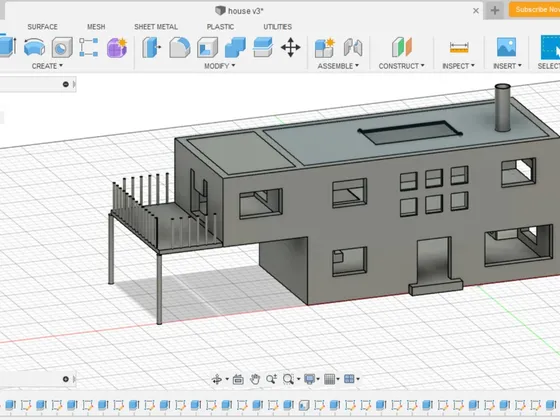This screenshot has height=420, width=560.
Task: Select the Shell tool
Action: click(208, 48)
